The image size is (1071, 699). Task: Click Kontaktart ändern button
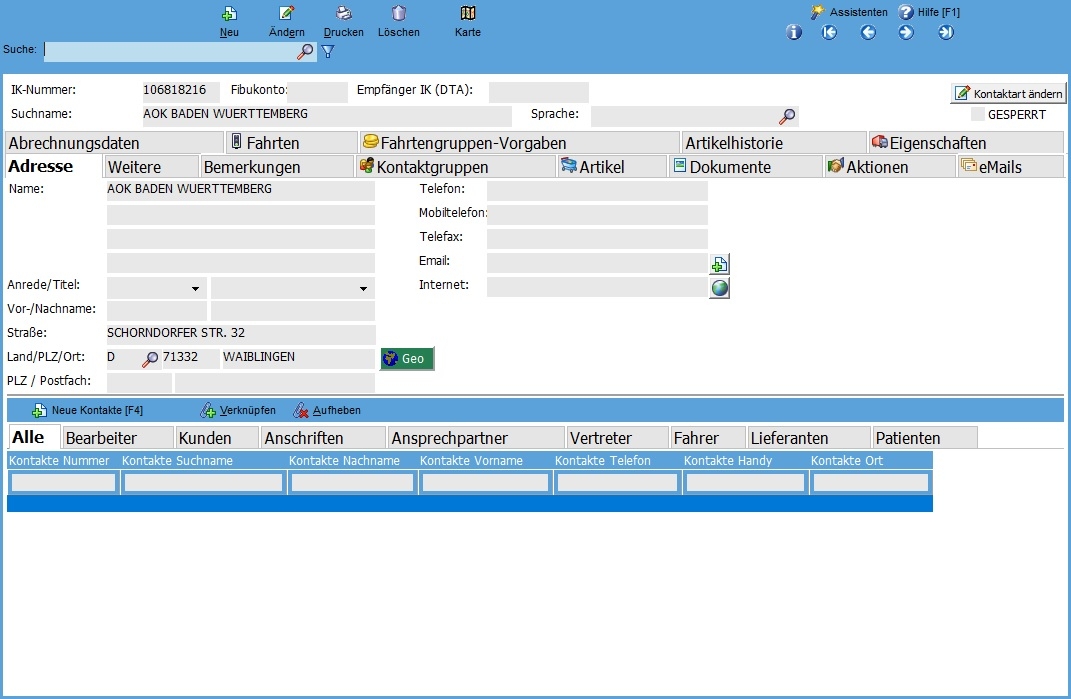(x=1008, y=94)
